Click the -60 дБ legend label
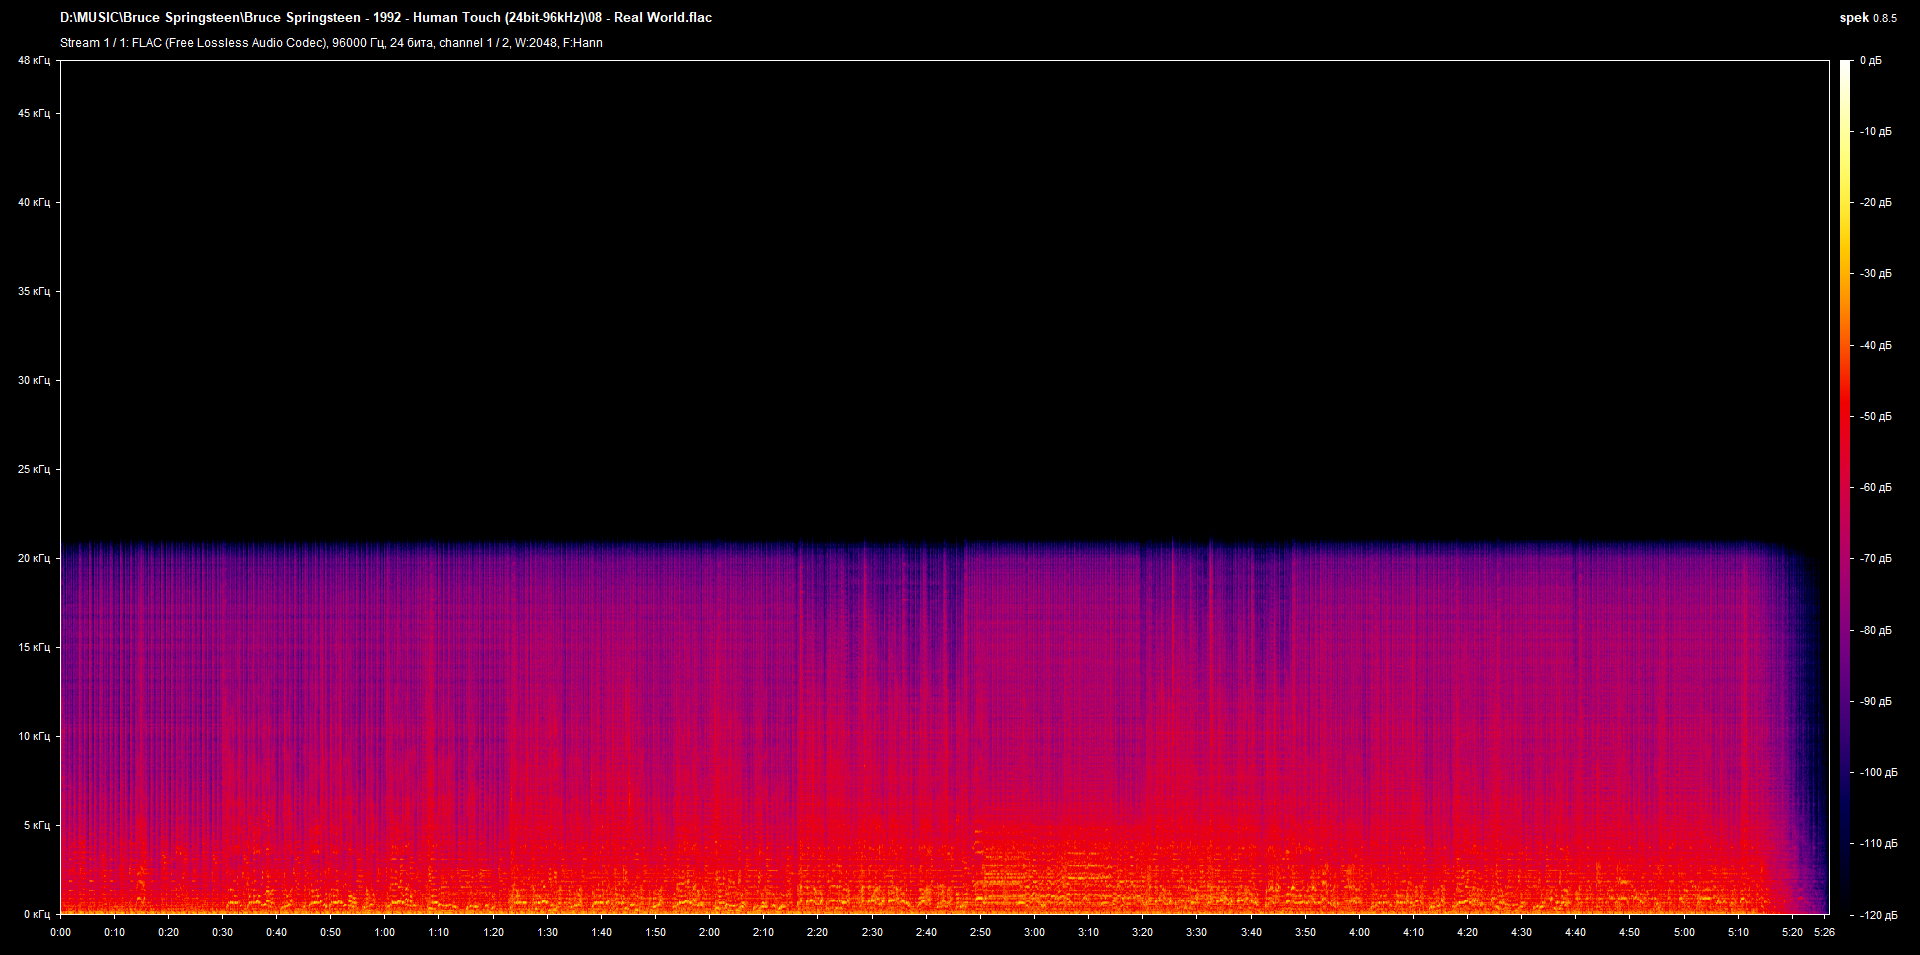This screenshot has height=955, width=1920. [1876, 488]
